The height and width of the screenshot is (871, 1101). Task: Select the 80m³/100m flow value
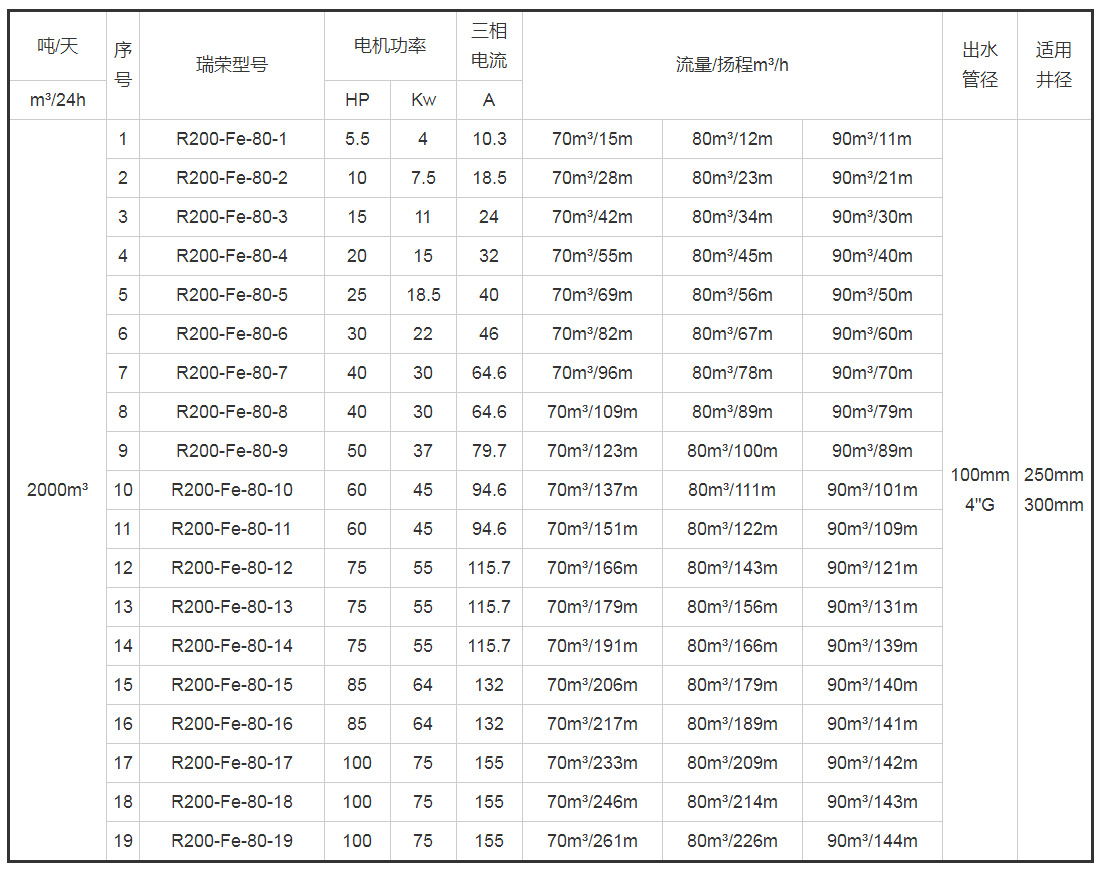tap(732, 451)
